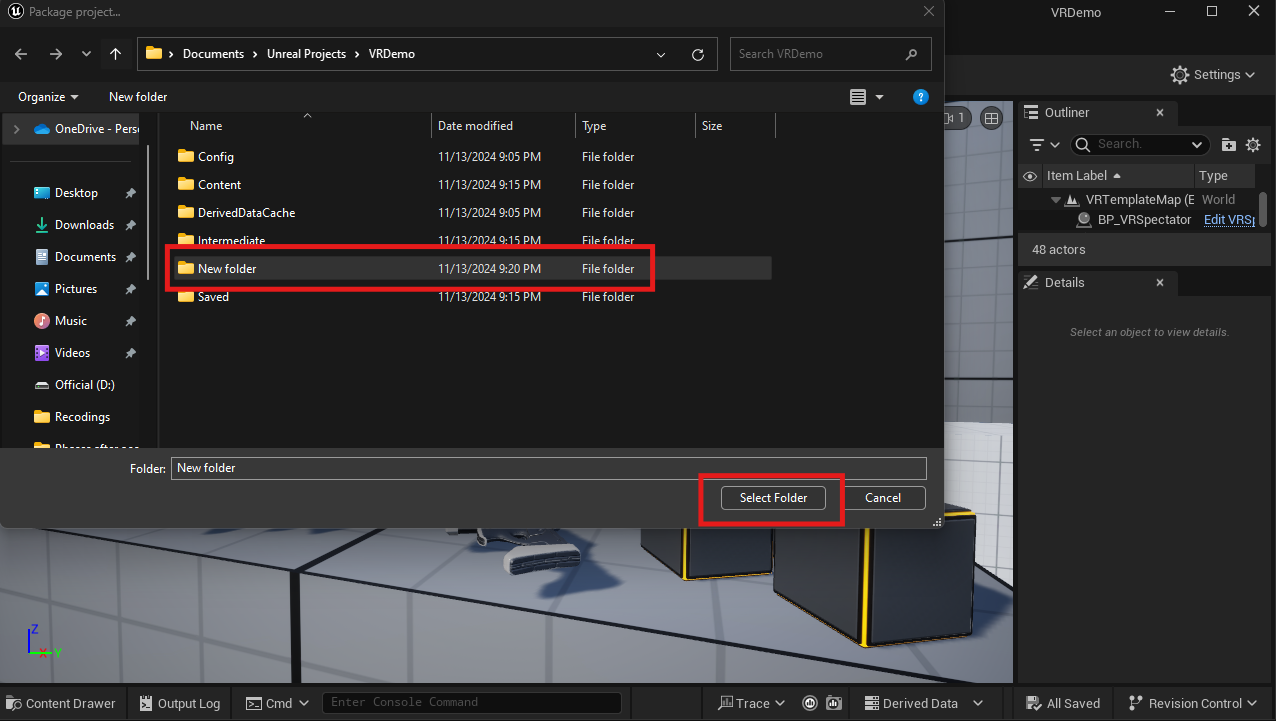Toggle the Outliner visibility eye column
The image size is (1276, 721).
point(1029,176)
